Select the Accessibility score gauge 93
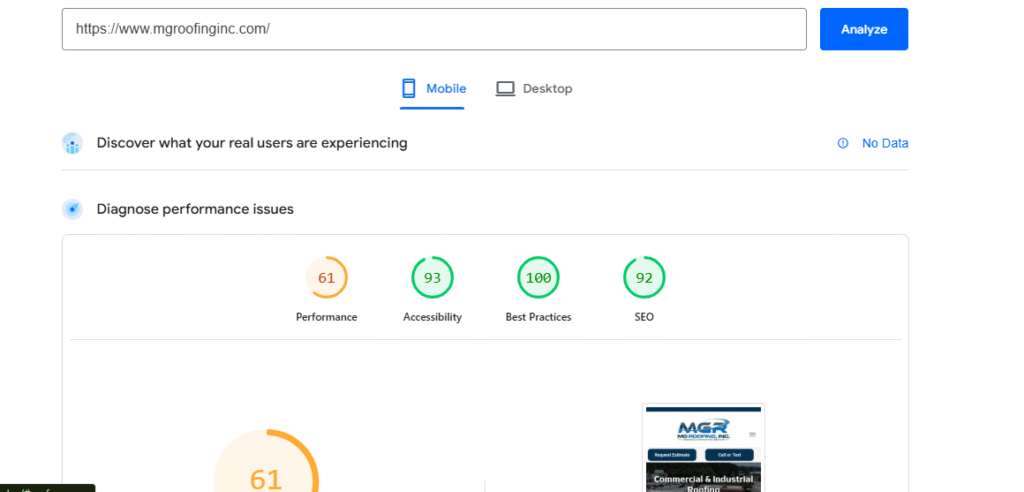1024x492 pixels. click(x=432, y=278)
